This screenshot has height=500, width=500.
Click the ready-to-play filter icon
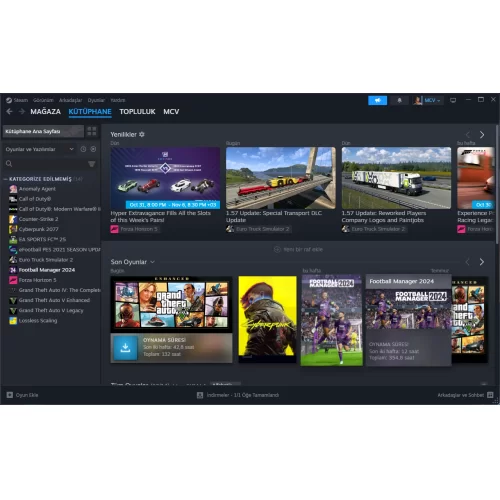pos(93,149)
